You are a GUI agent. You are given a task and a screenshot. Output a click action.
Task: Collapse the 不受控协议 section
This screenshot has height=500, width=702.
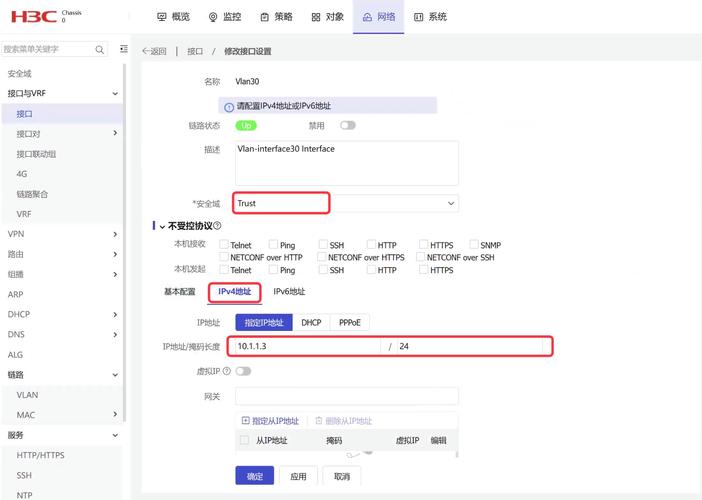pyautogui.click(x=162, y=227)
